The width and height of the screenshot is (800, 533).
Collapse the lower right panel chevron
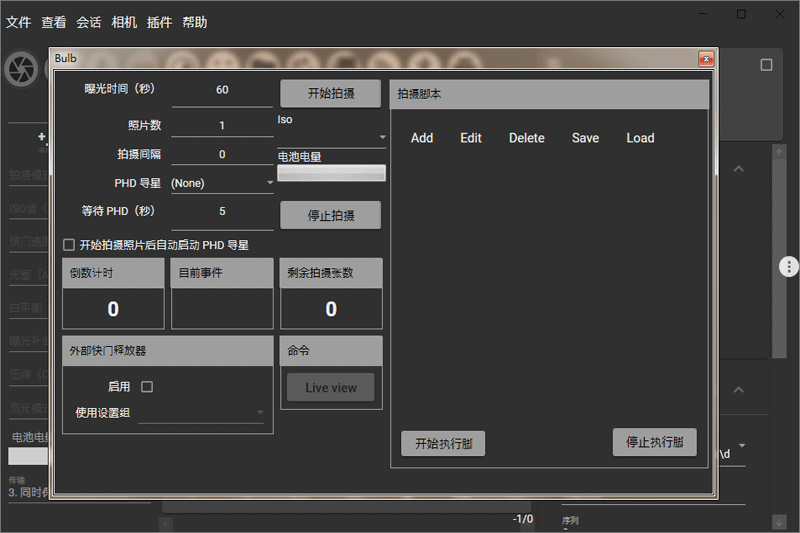[738, 390]
